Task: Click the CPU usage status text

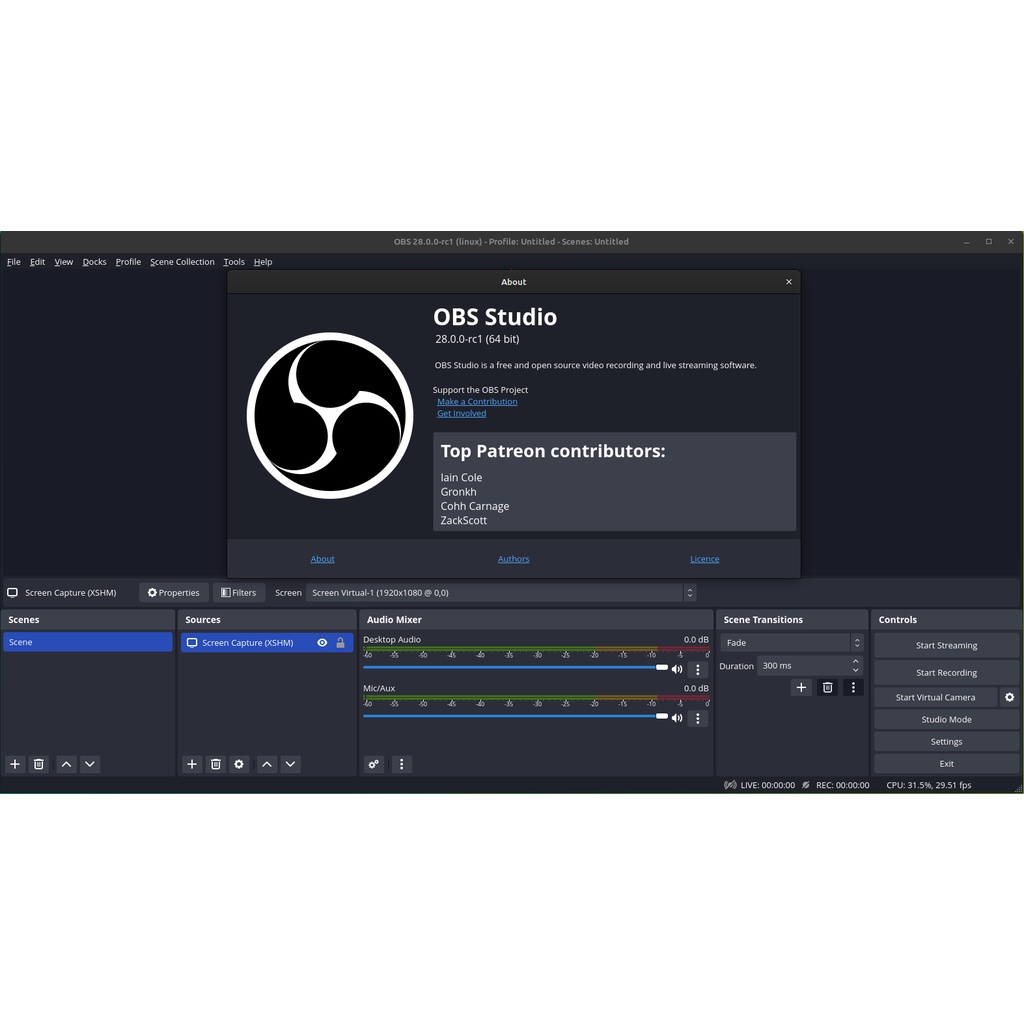Action: [x=928, y=785]
